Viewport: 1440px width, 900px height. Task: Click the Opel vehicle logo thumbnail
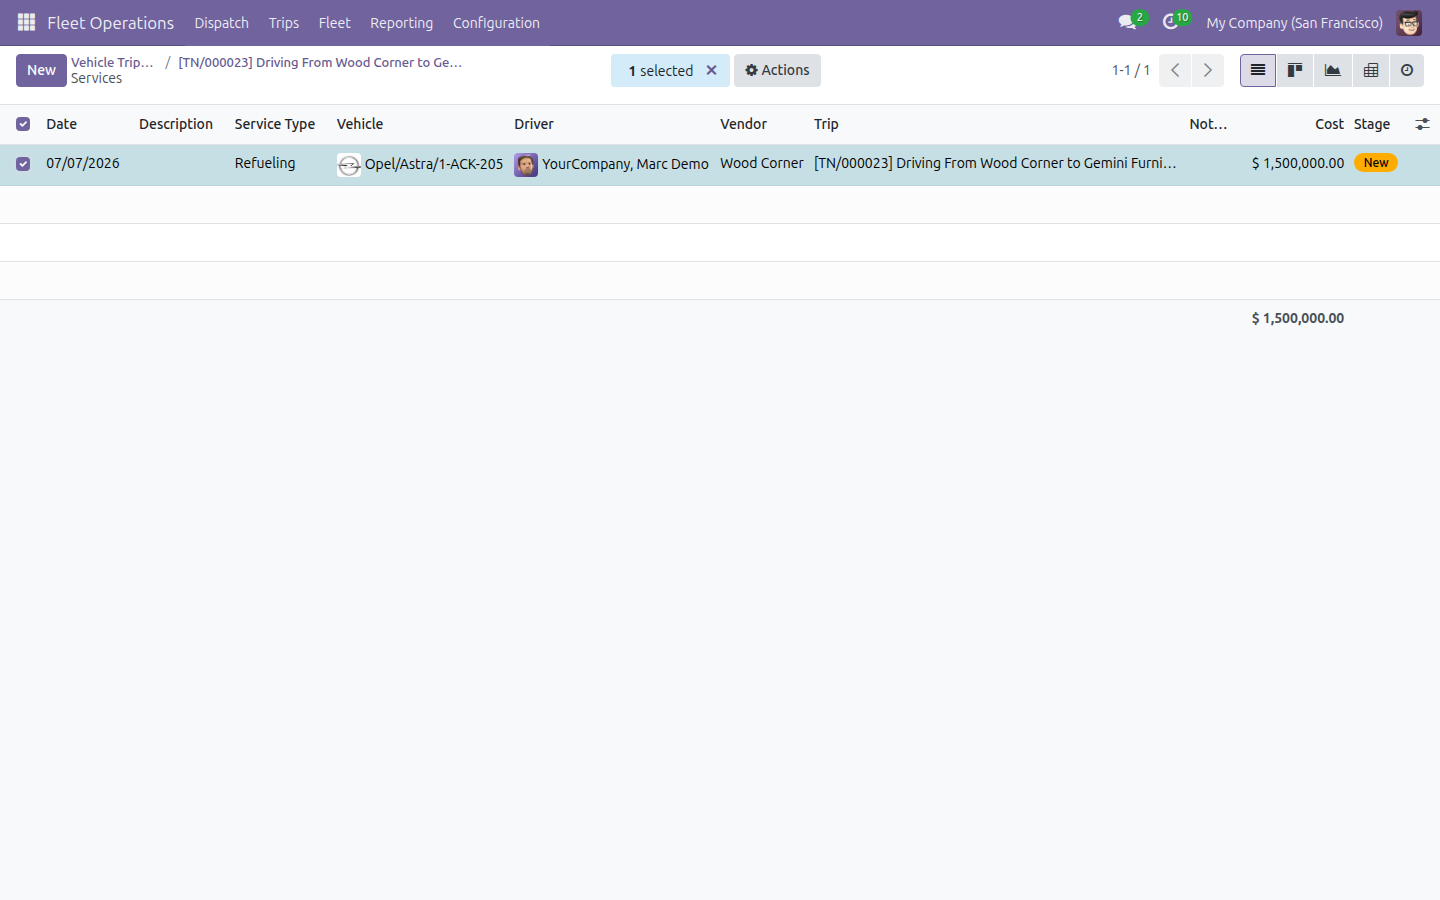(349, 165)
